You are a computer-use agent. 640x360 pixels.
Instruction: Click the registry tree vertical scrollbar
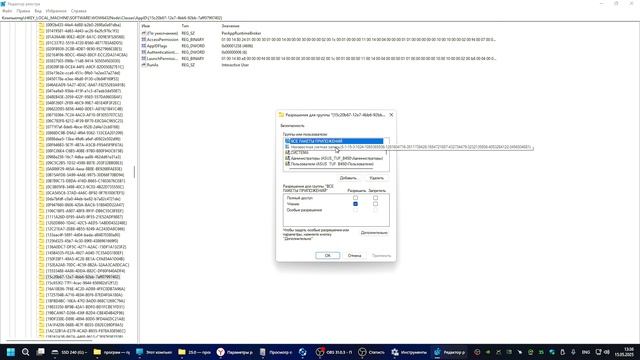tap(134, 172)
